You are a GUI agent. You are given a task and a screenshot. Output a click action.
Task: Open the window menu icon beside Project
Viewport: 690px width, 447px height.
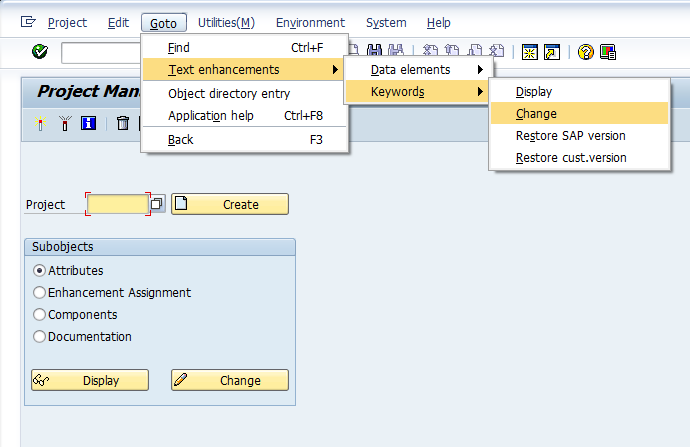click(x=28, y=21)
